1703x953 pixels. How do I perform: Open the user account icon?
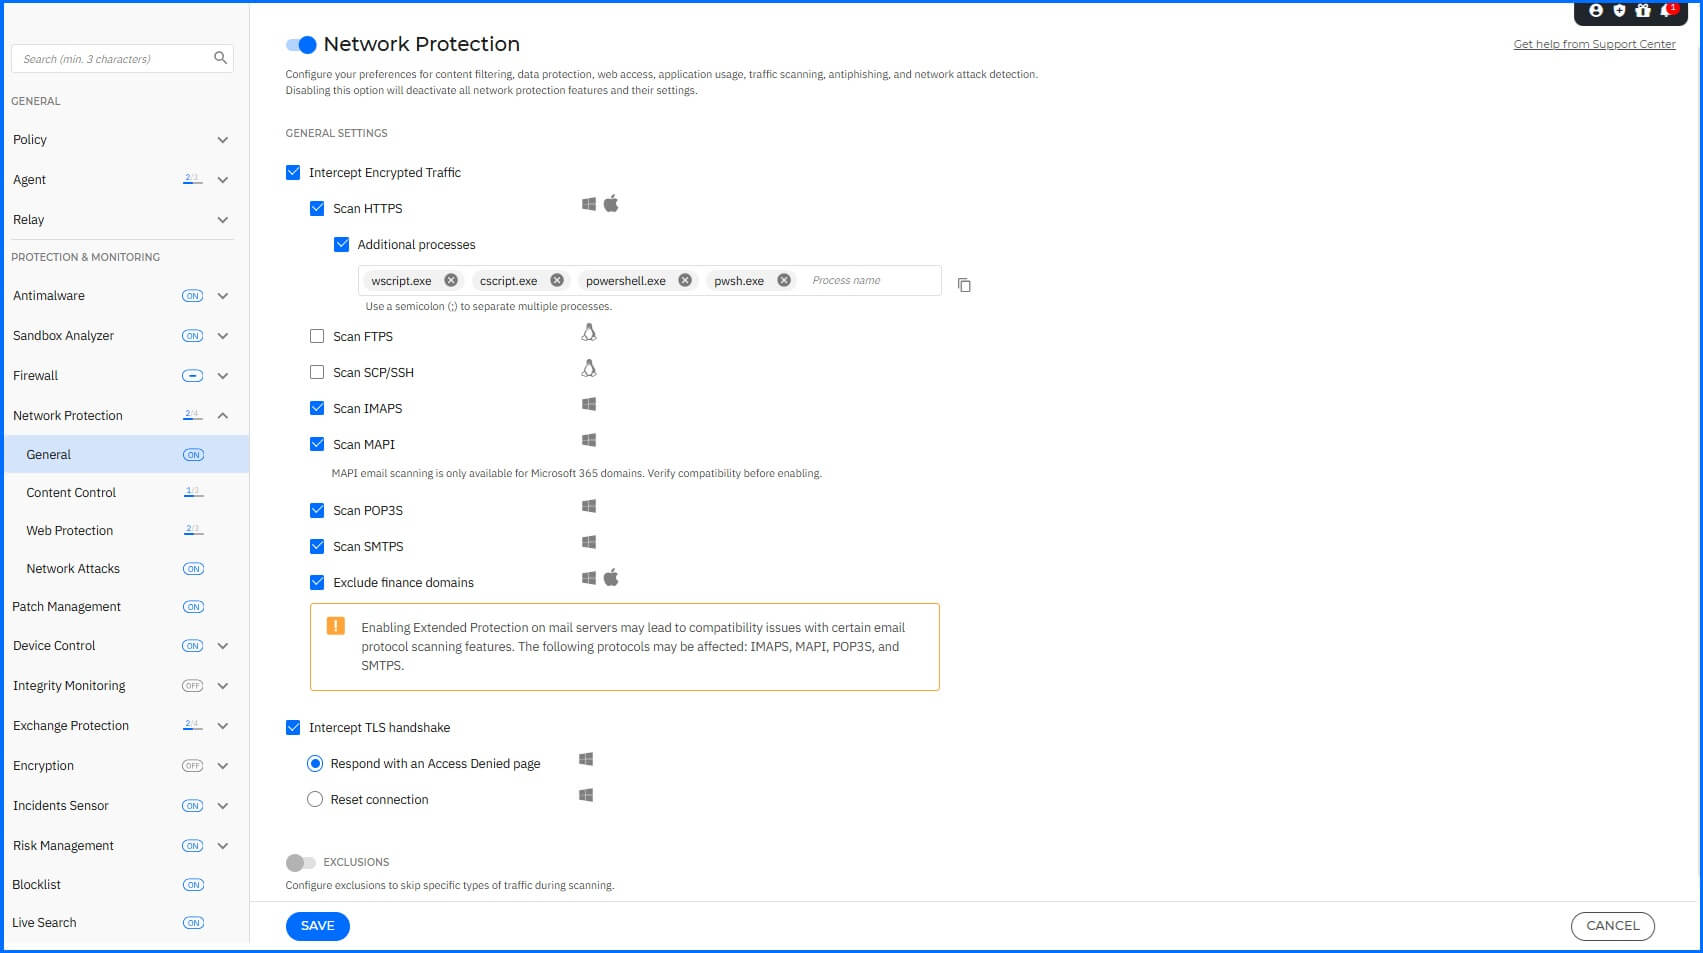coord(1594,12)
